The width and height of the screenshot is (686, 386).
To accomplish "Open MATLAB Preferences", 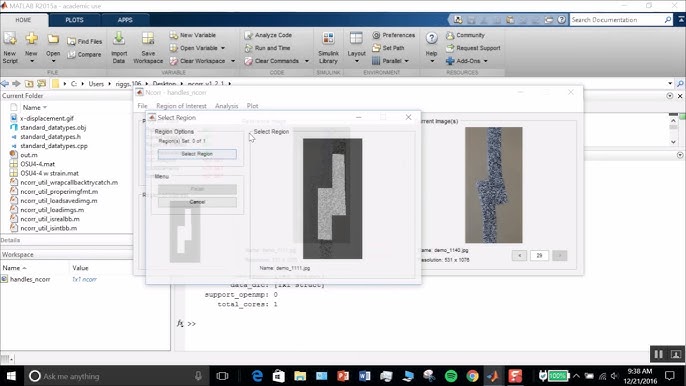I will coord(393,35).
